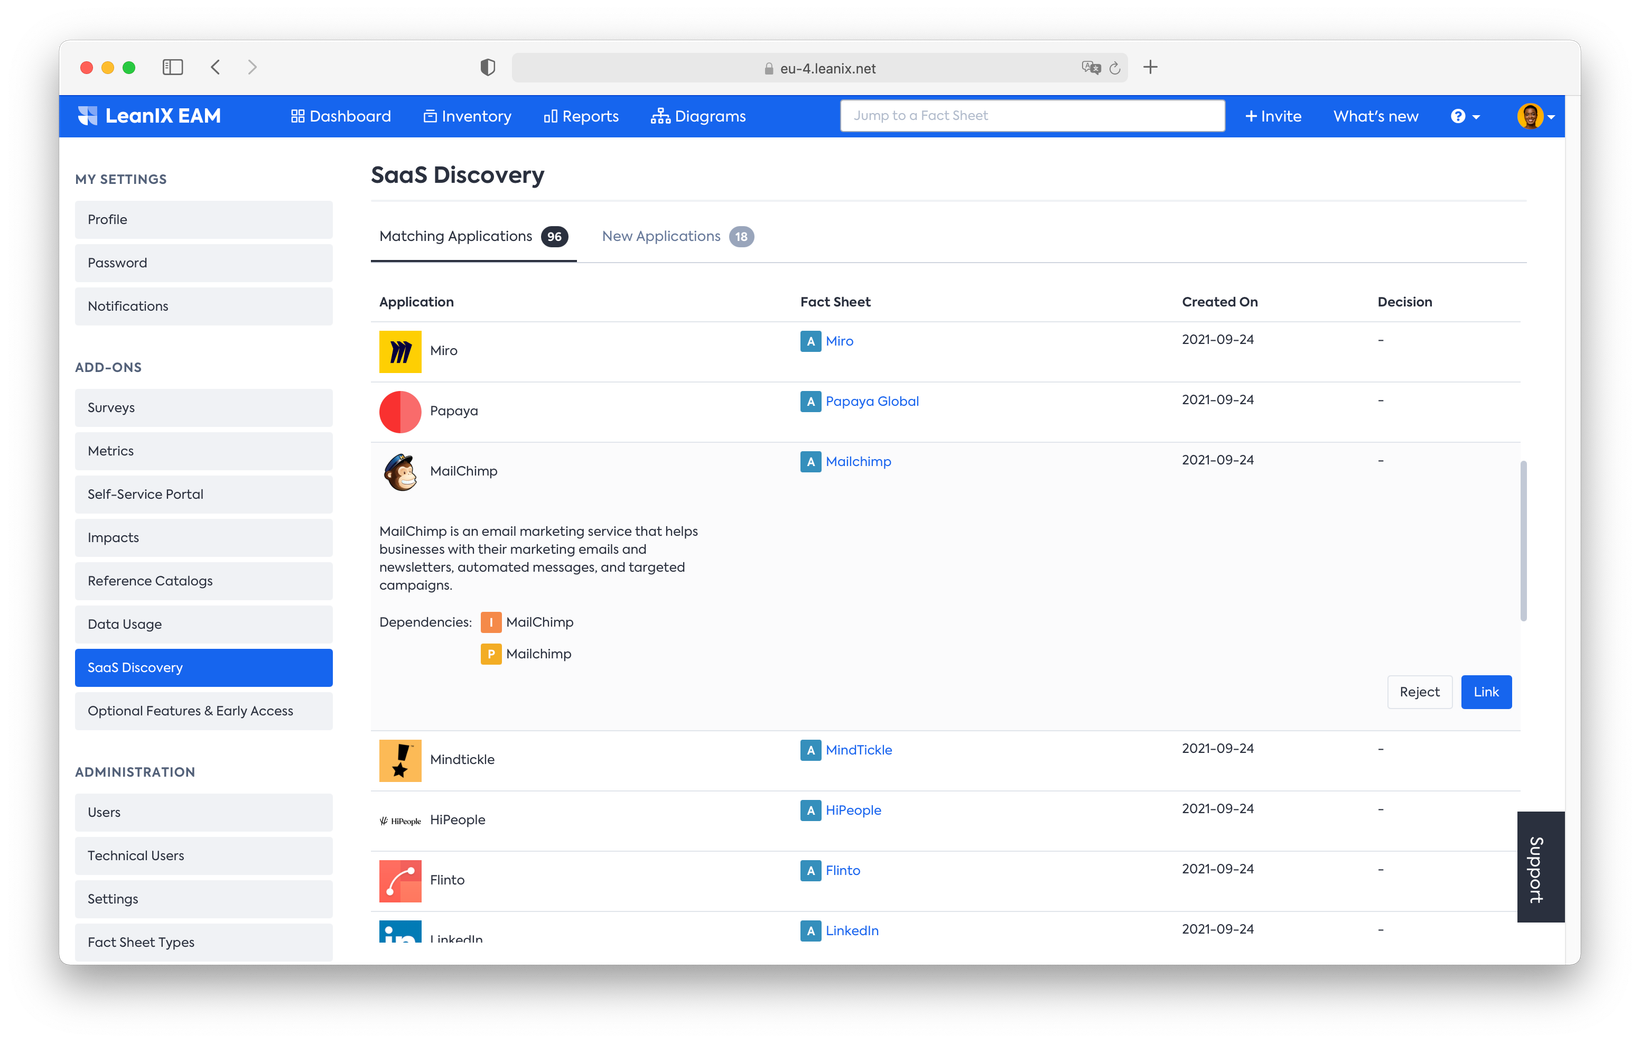Open Metrics add-on
This screenshot has height=1043, width=1640.
tap(204, 451)
